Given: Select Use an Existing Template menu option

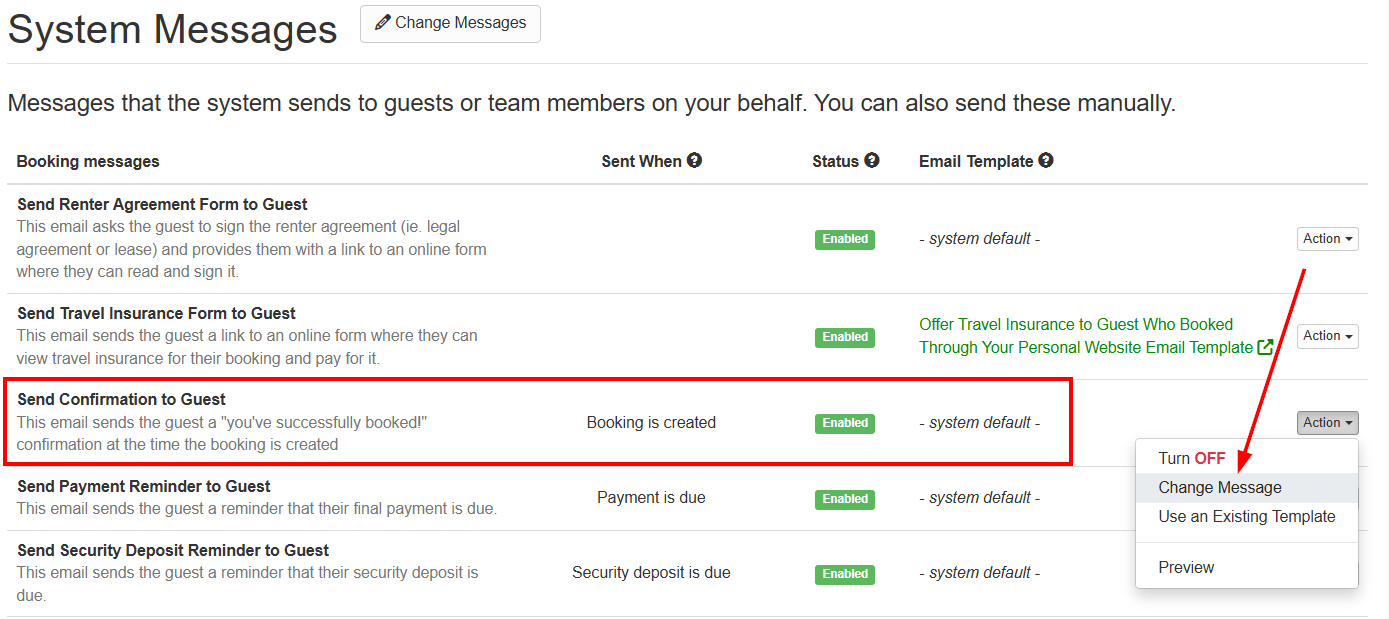Looking at the screenshot, I should (x=1247, y=517).
